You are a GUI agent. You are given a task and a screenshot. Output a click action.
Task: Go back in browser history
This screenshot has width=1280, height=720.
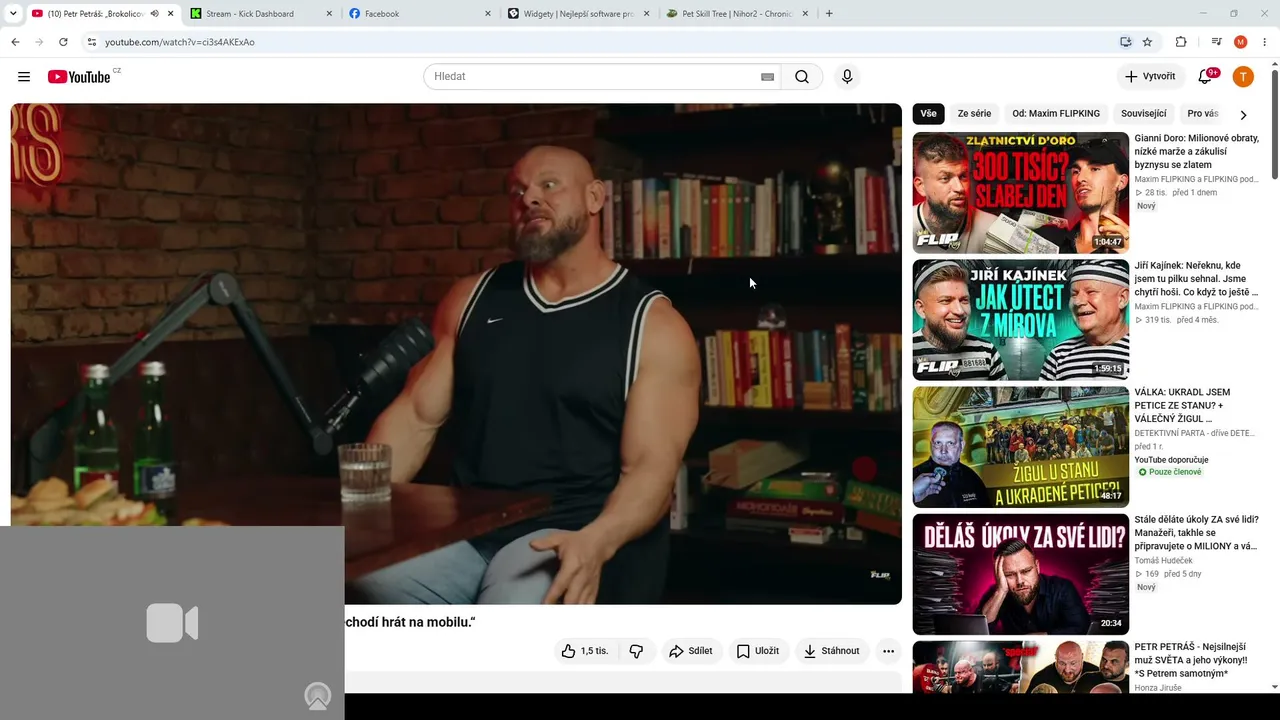click(x=15, y=42)
